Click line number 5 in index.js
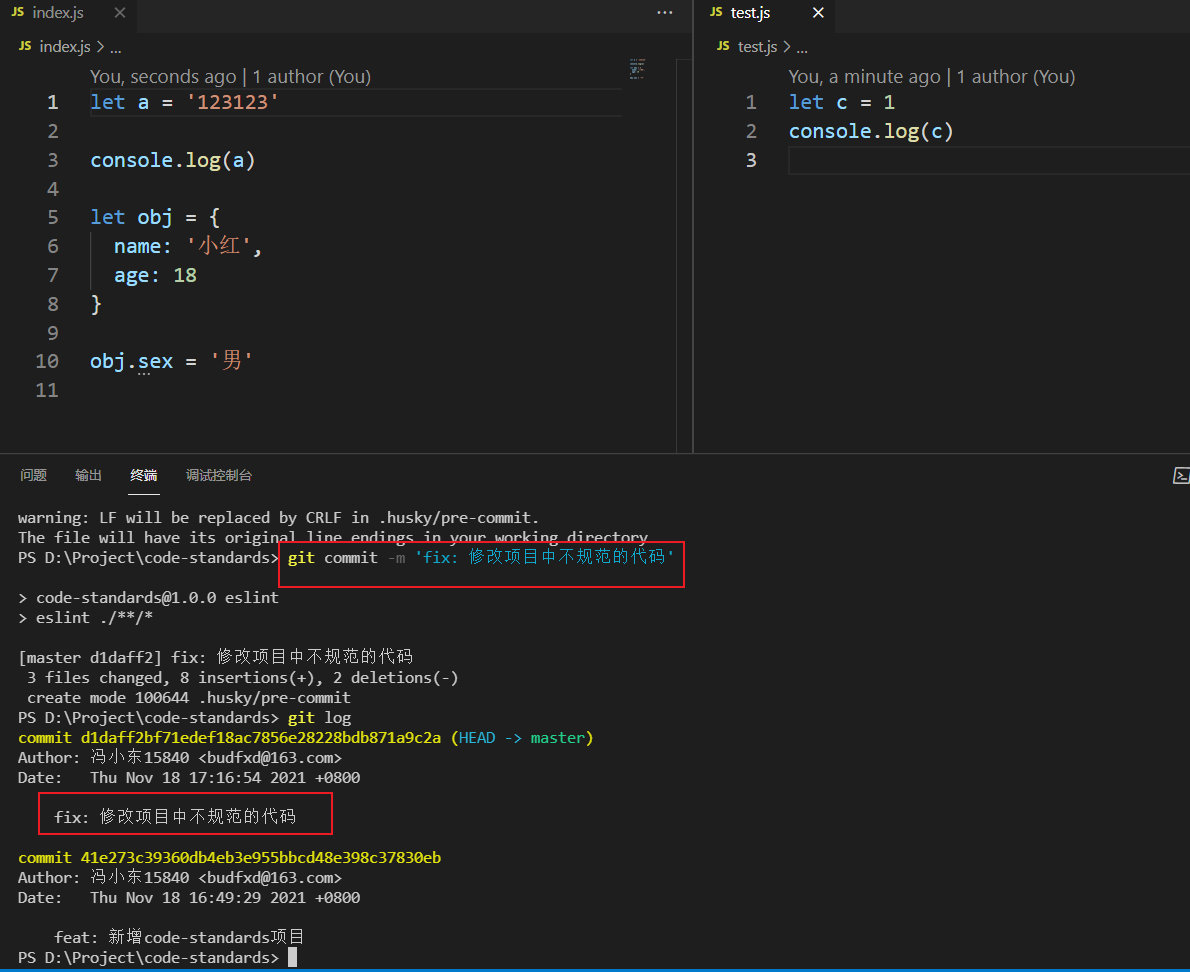 click(x=52, y=218)
